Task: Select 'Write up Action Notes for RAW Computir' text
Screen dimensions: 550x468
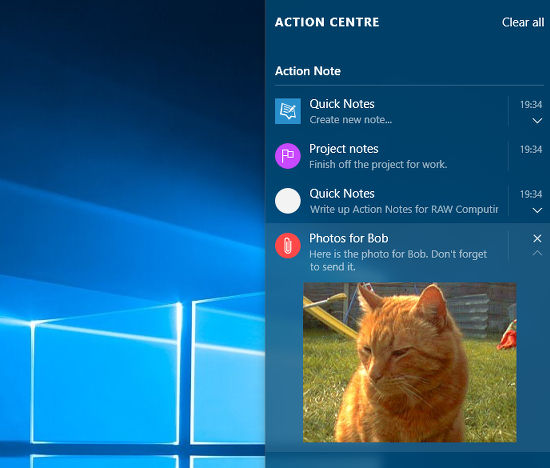Action: point(404,209)
